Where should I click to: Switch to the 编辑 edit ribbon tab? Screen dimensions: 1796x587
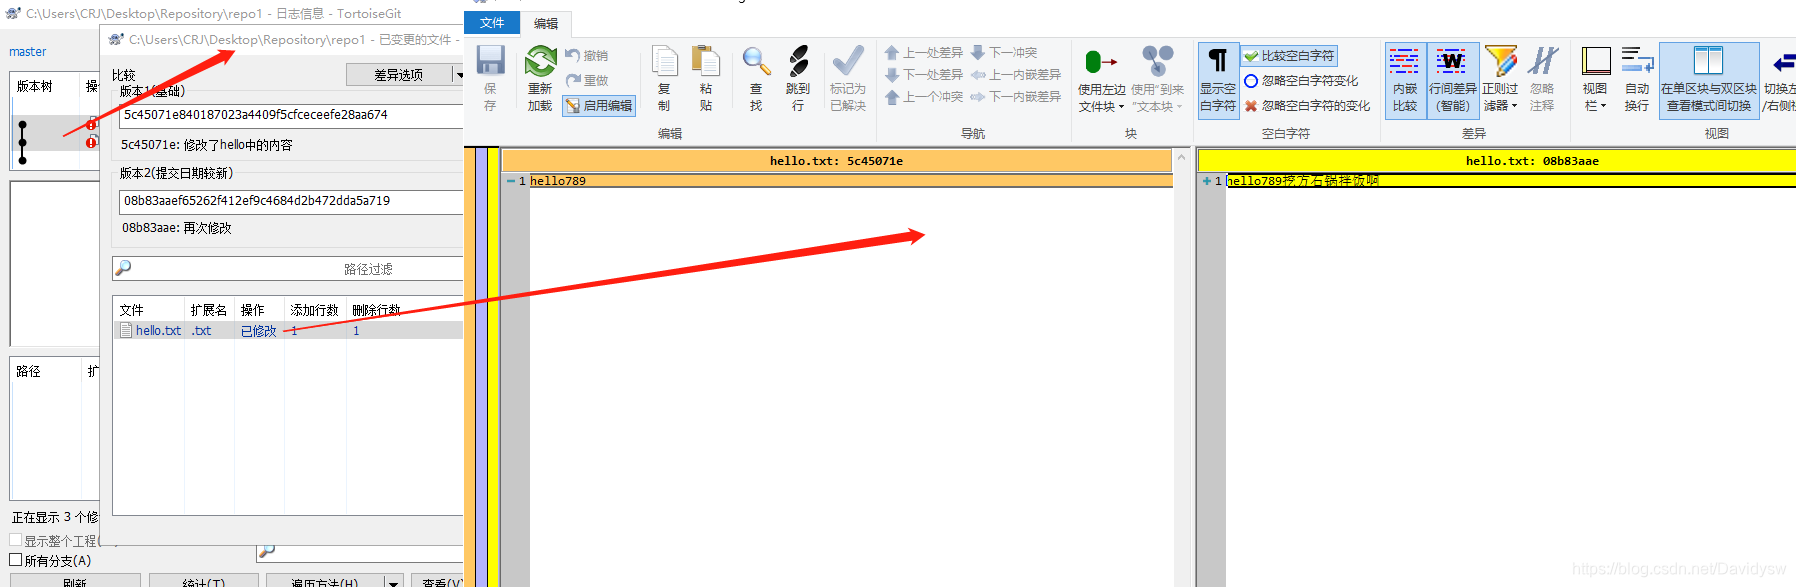[x=546, y=23]
